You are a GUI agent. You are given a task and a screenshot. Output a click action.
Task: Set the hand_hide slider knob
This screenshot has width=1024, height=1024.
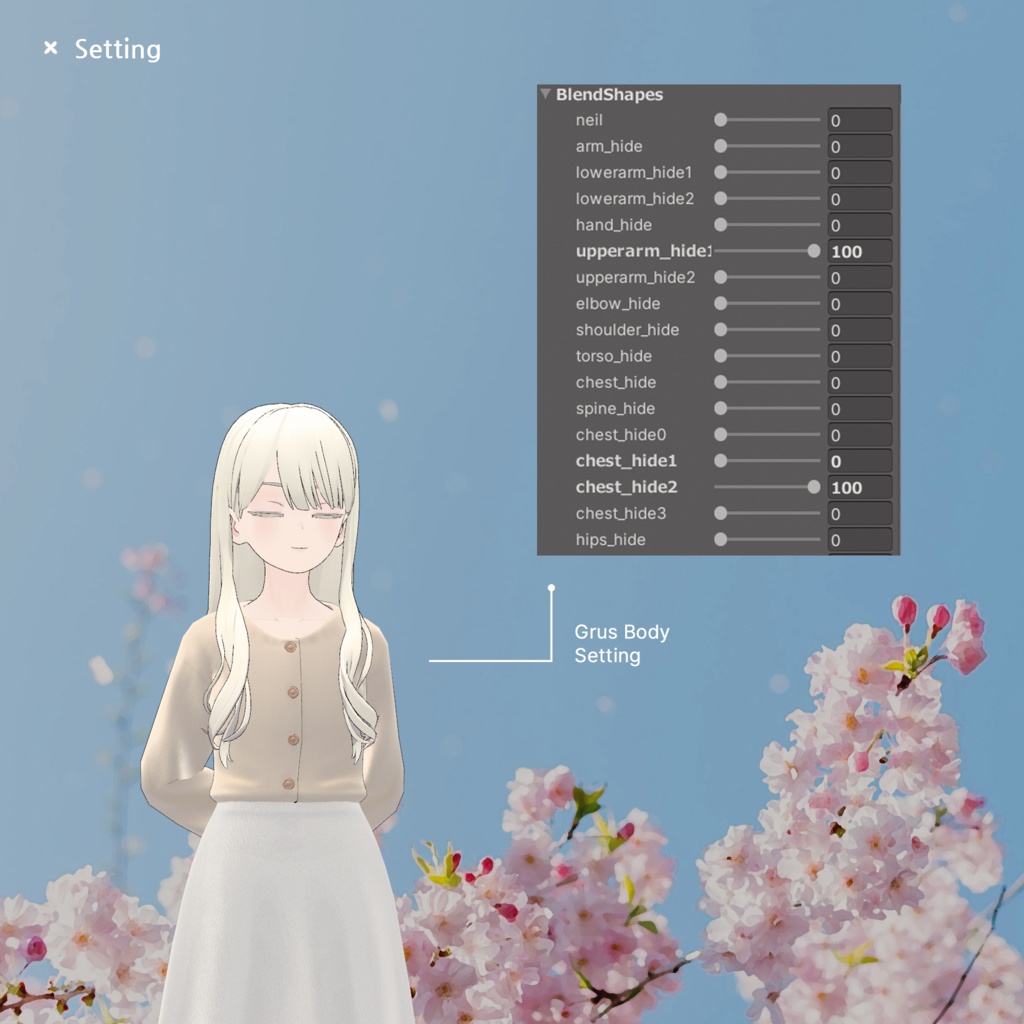click(720, 224)
